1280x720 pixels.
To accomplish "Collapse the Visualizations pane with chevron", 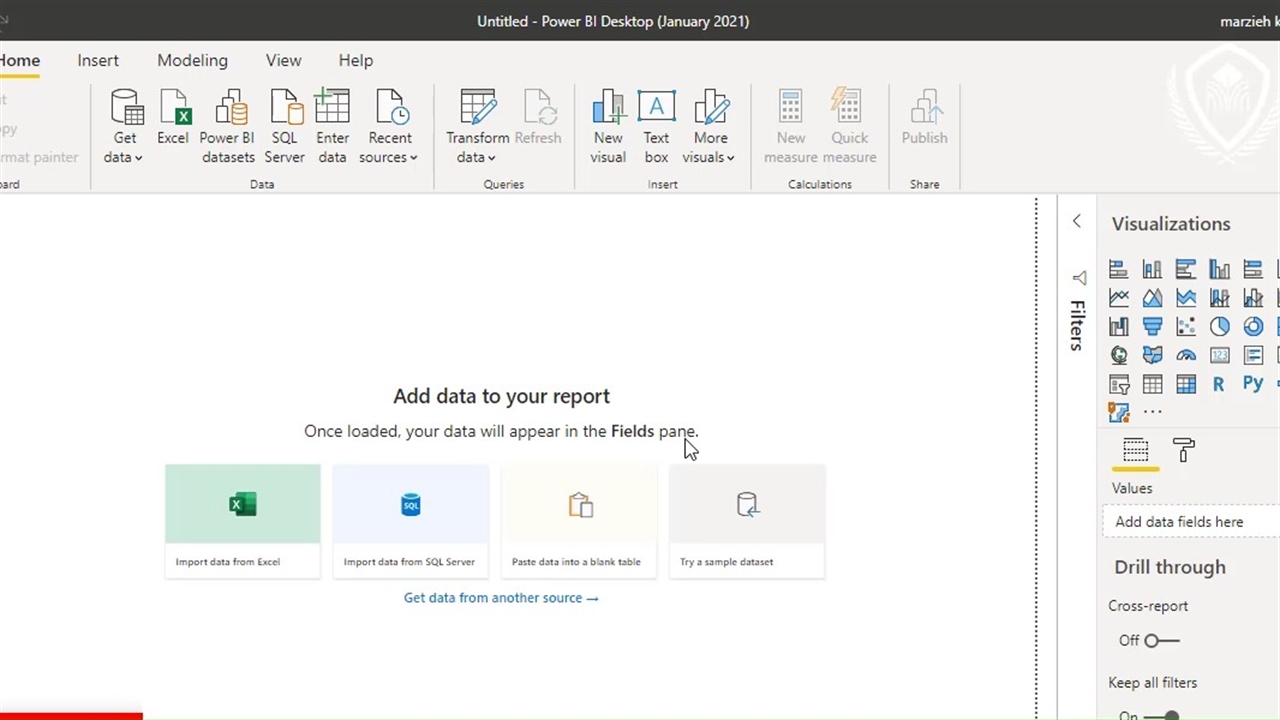I will (1077, 222).
